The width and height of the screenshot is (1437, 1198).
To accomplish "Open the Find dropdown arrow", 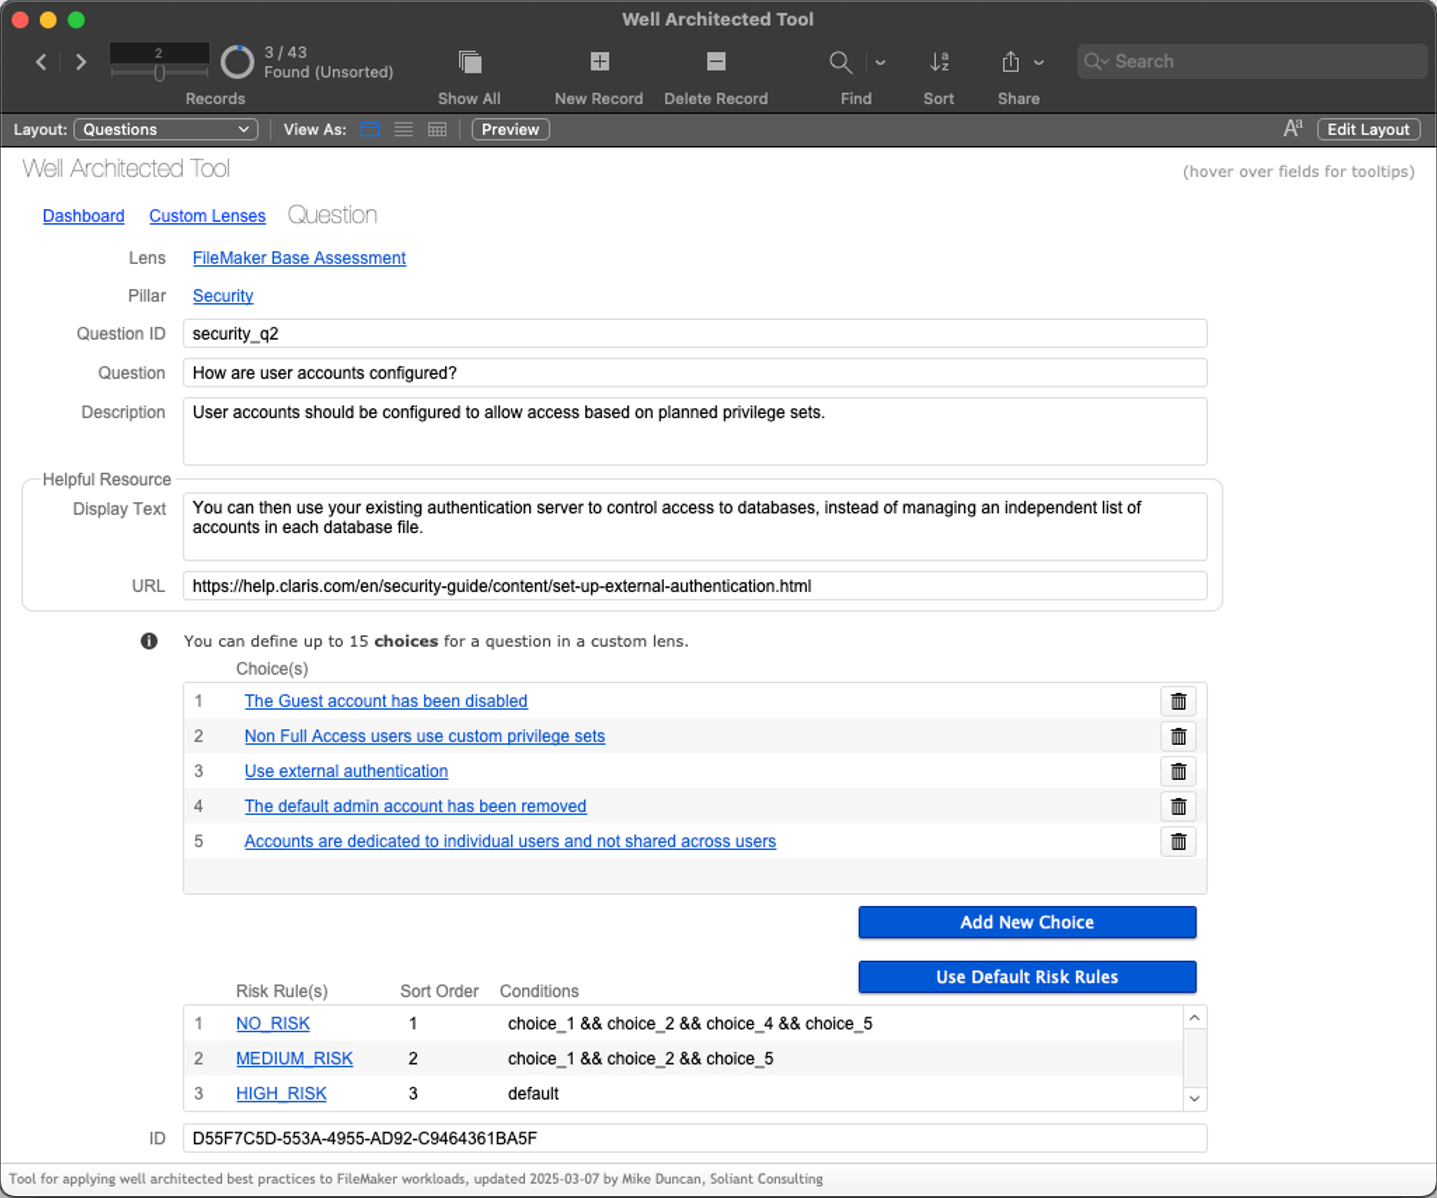I will point(880,62).
